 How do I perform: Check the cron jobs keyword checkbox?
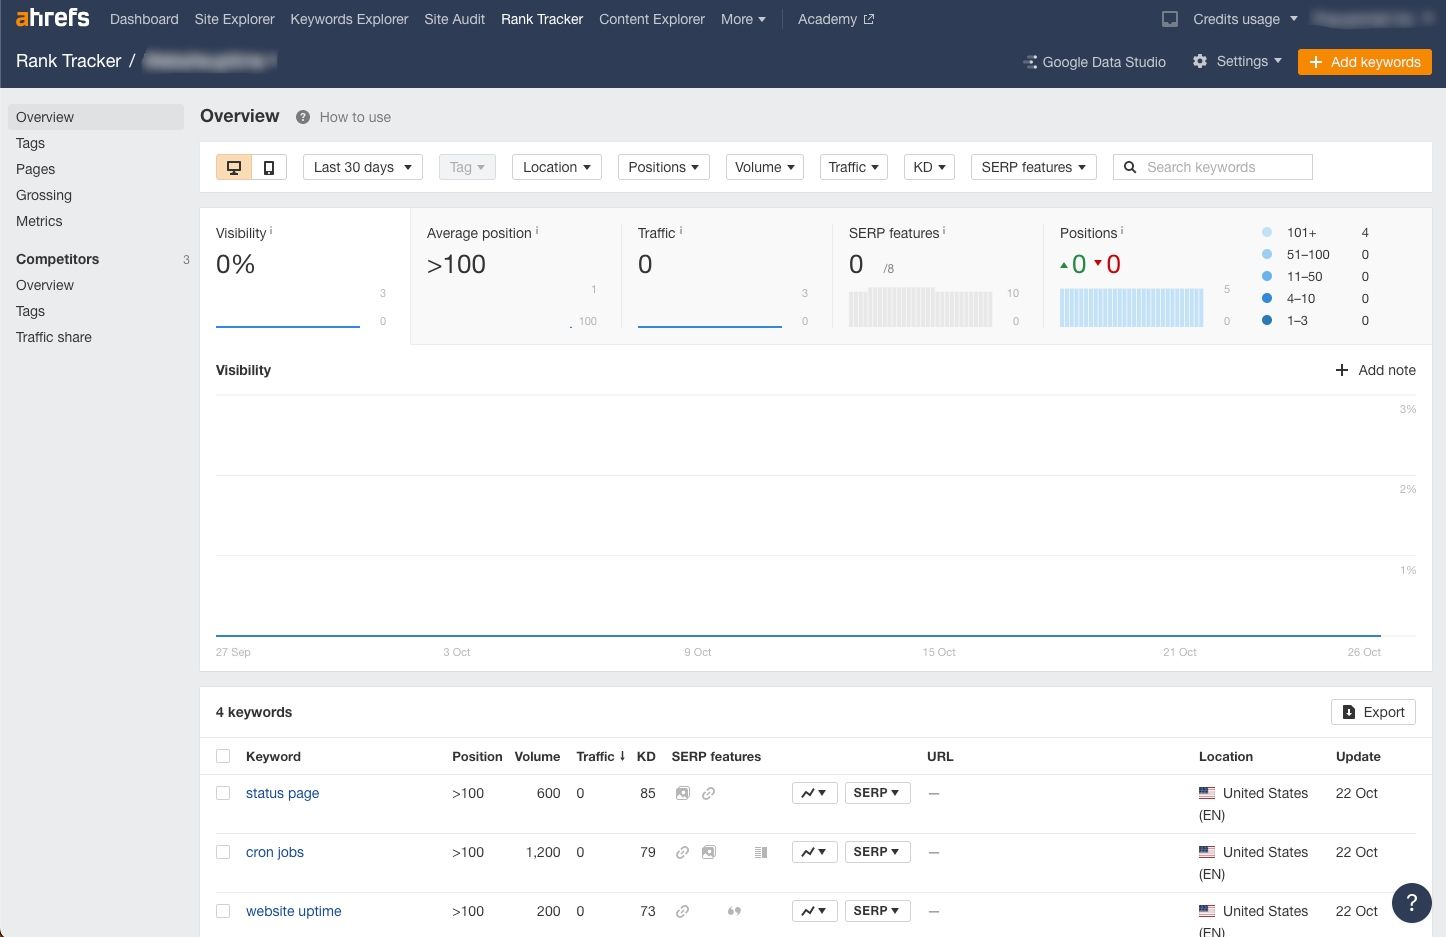click(223, 852)
